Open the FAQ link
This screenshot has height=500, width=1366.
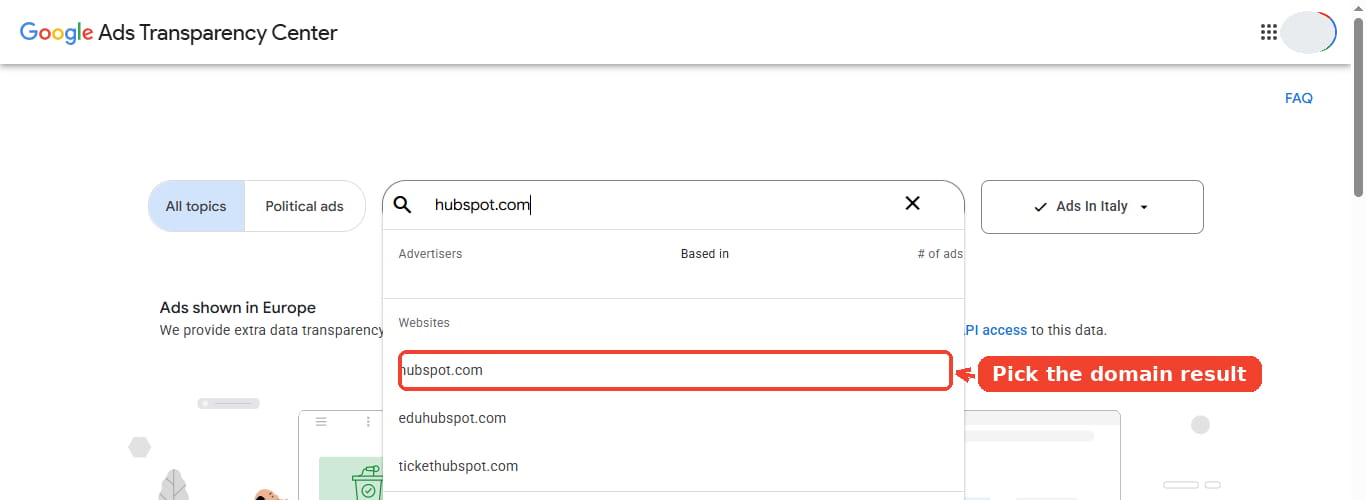(1298, 98)
